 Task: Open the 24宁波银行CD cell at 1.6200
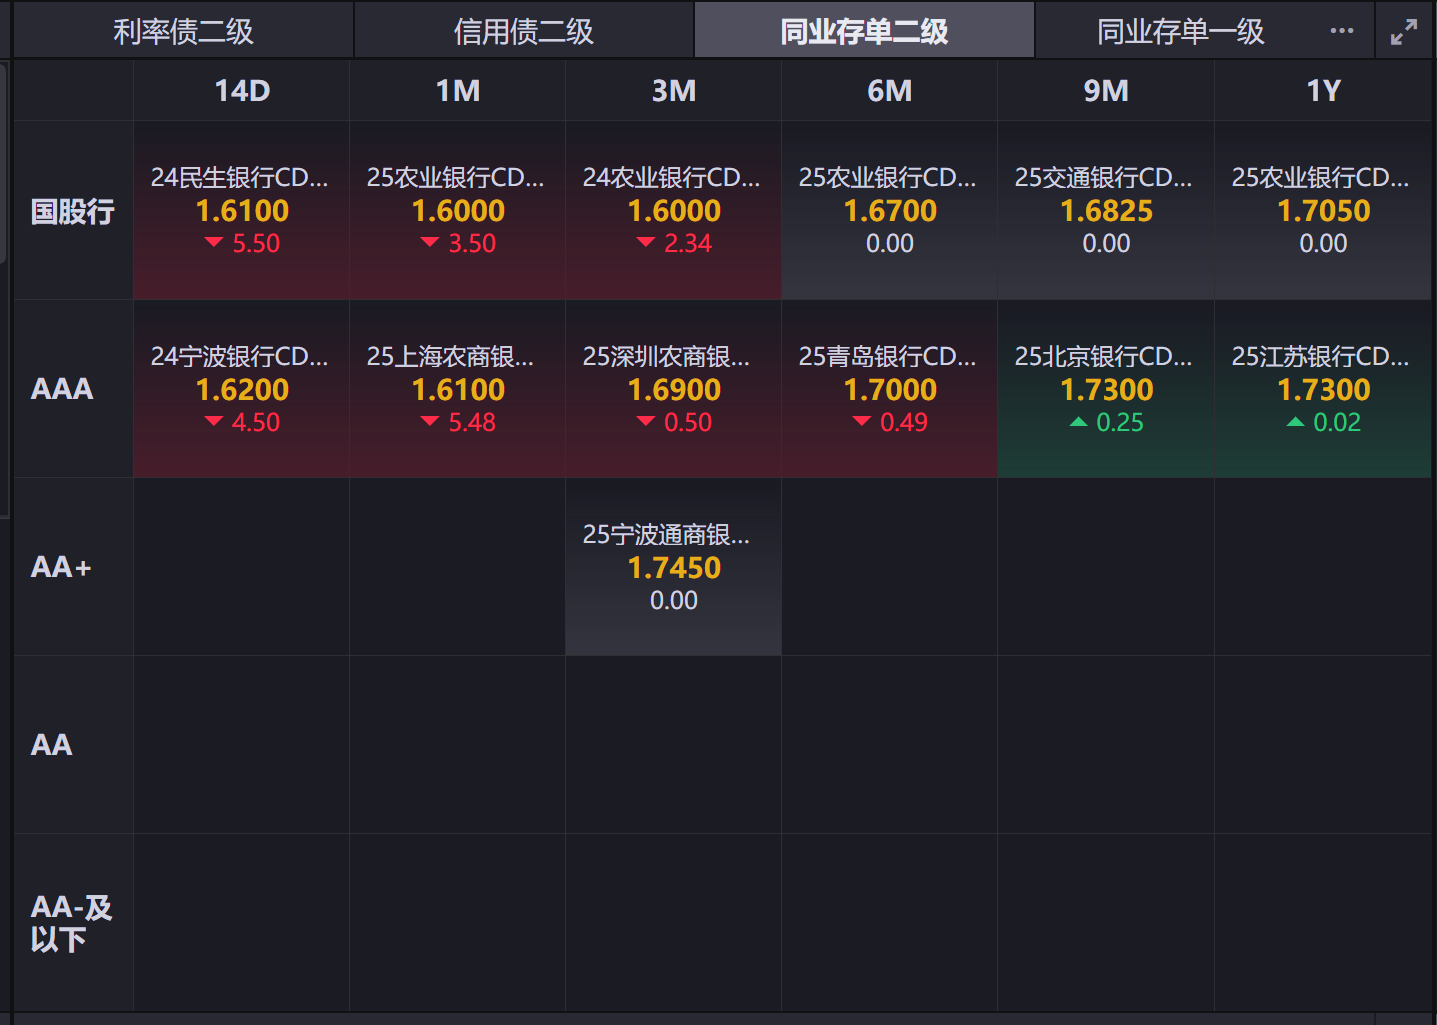(x=241, y=389)
